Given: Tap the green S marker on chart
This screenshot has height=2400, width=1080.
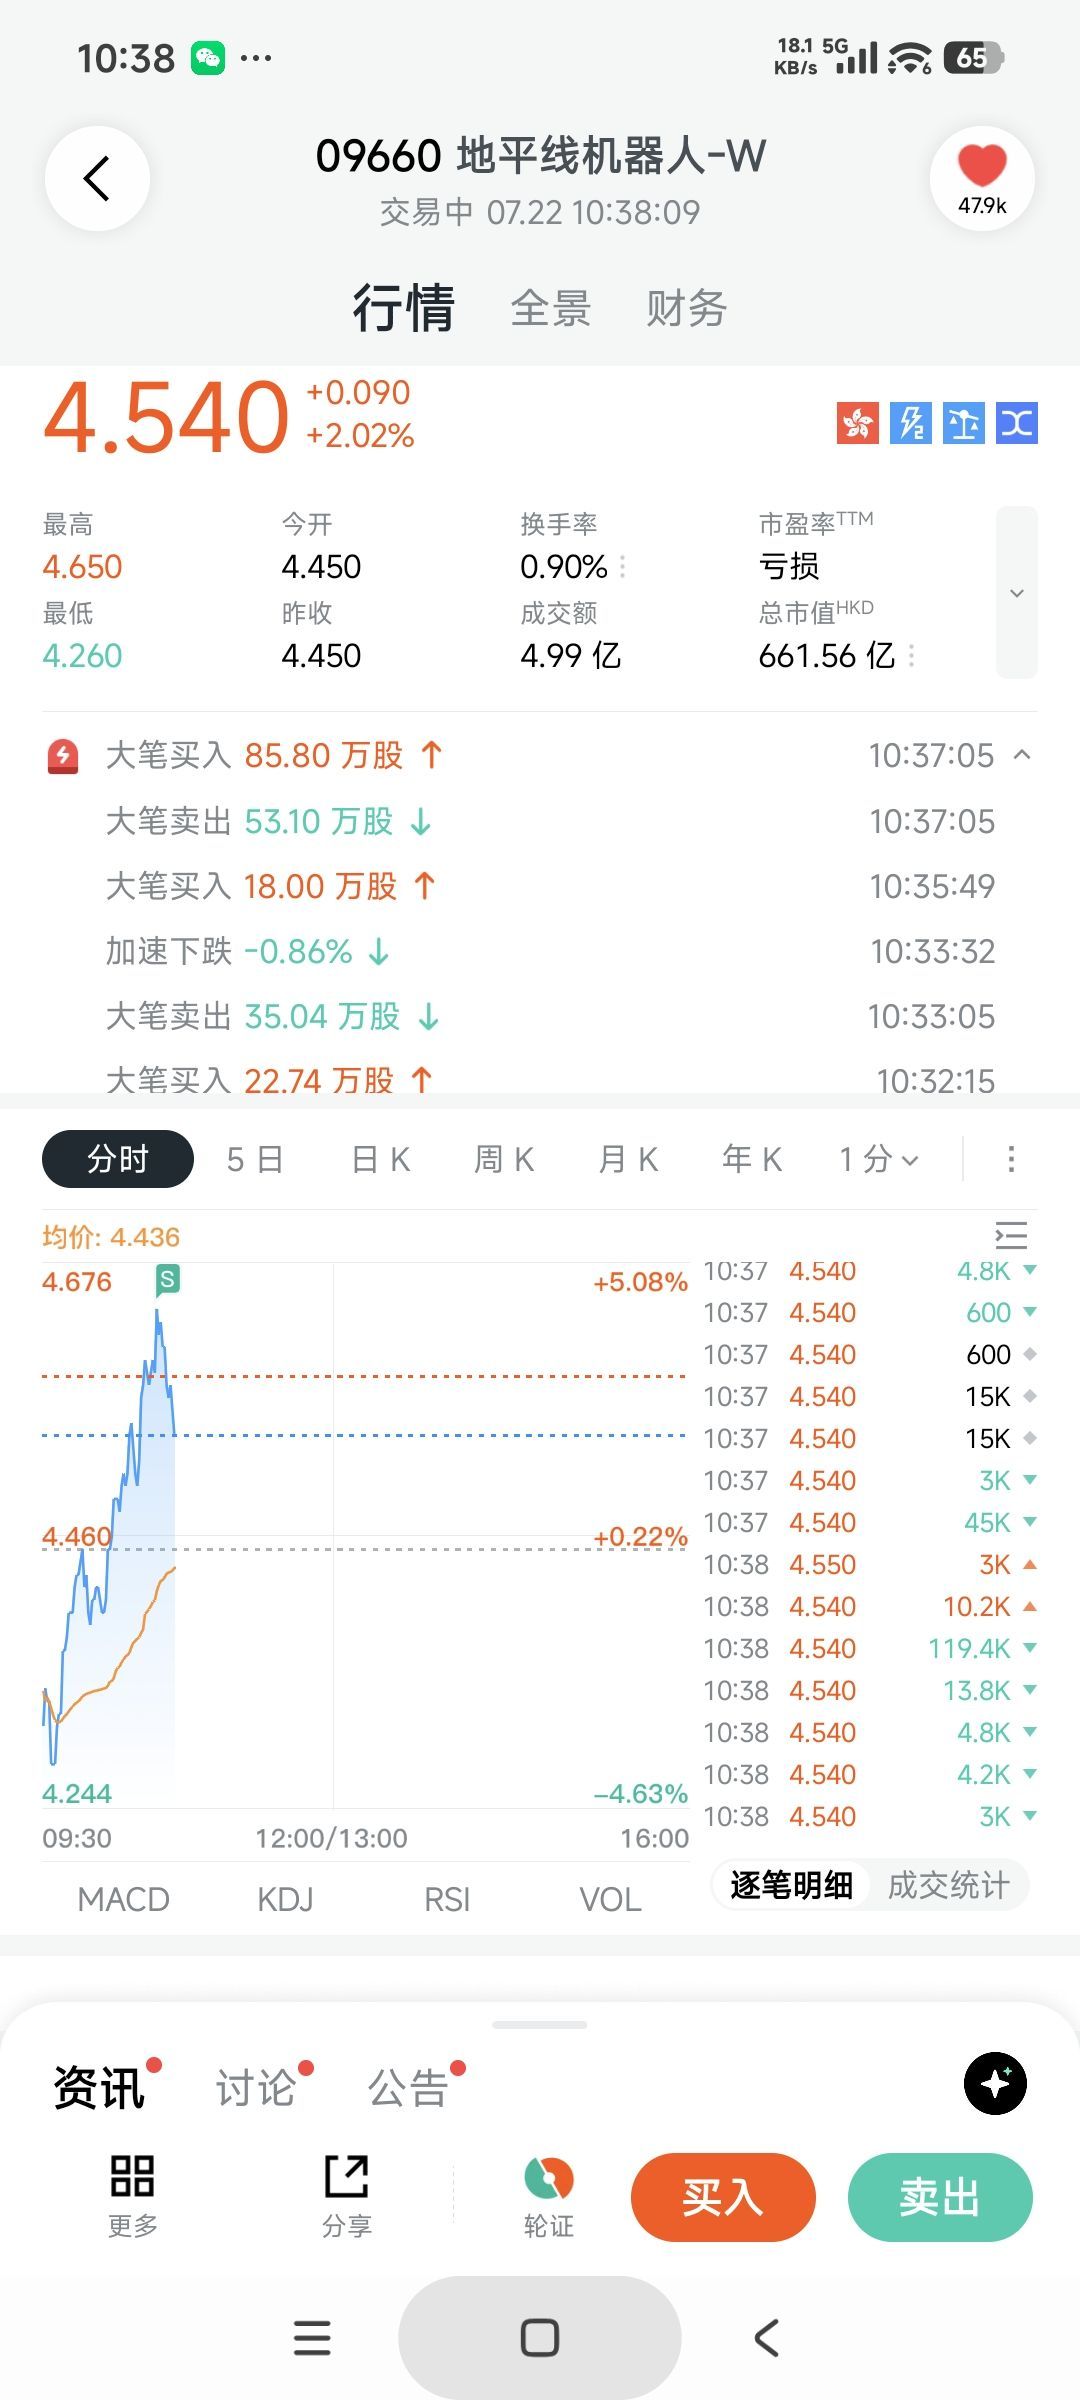Looking at the screenshot, I should [168, 1278].
